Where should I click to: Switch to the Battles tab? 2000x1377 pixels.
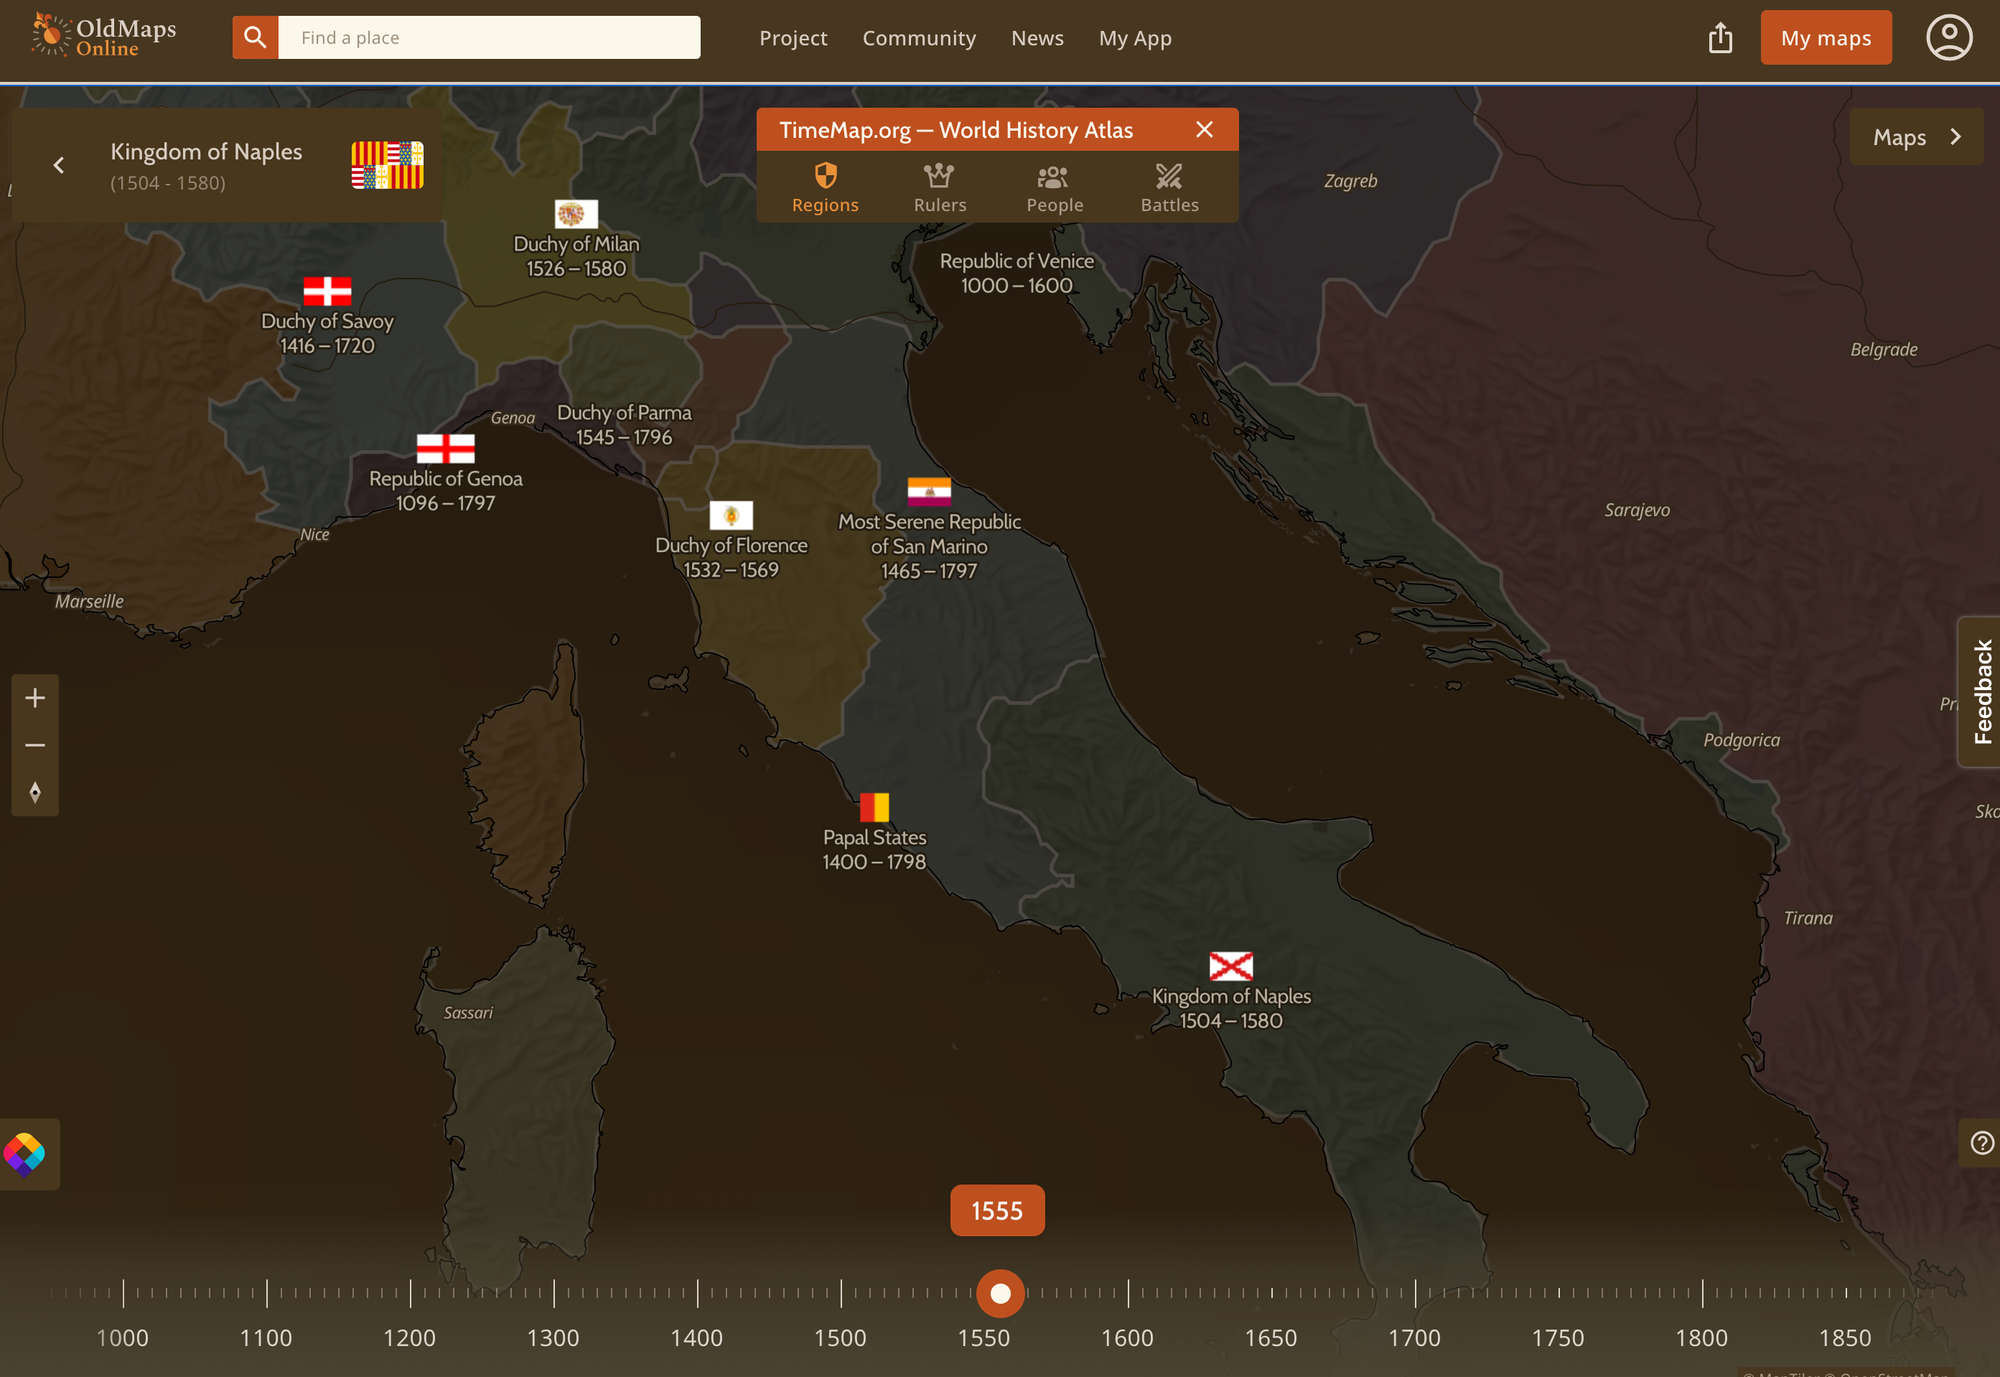click(1169, 188)
